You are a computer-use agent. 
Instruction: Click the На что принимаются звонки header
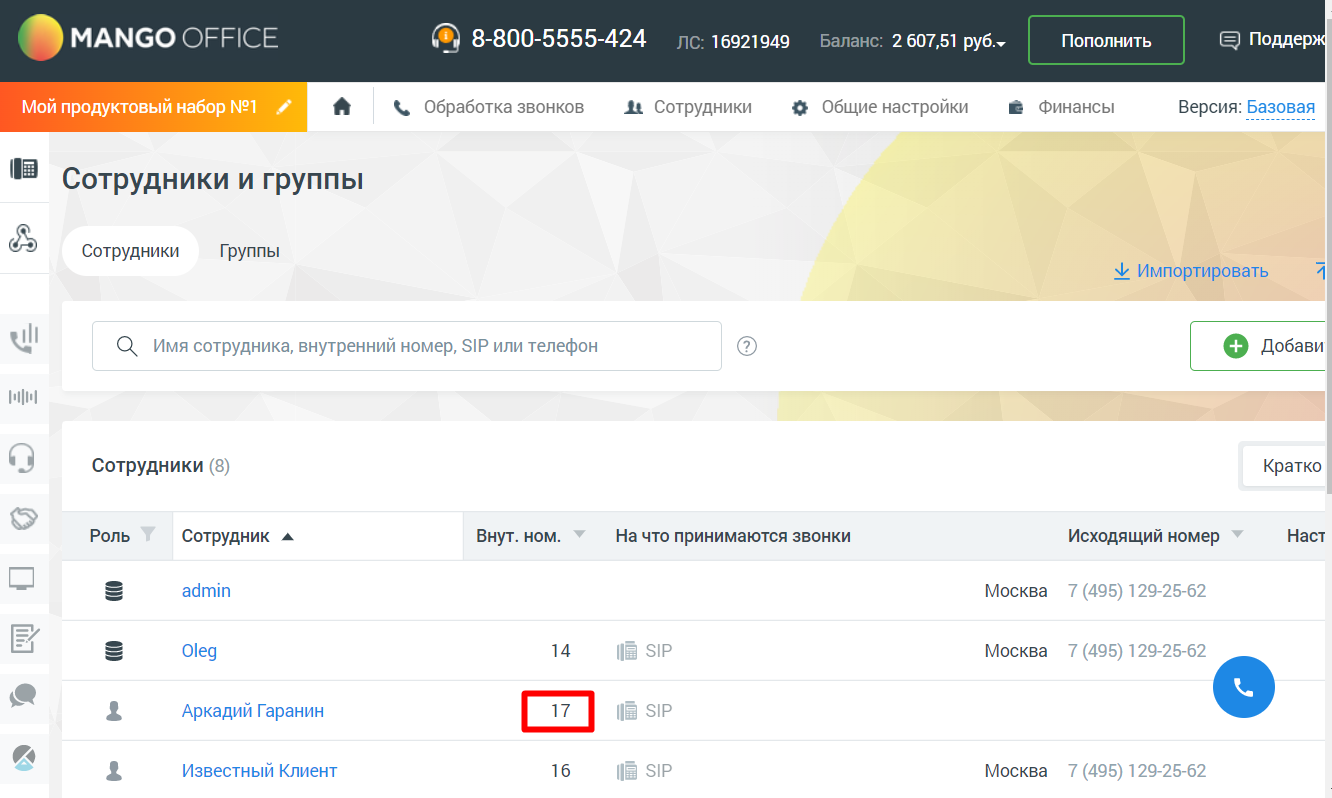(733, 536)
